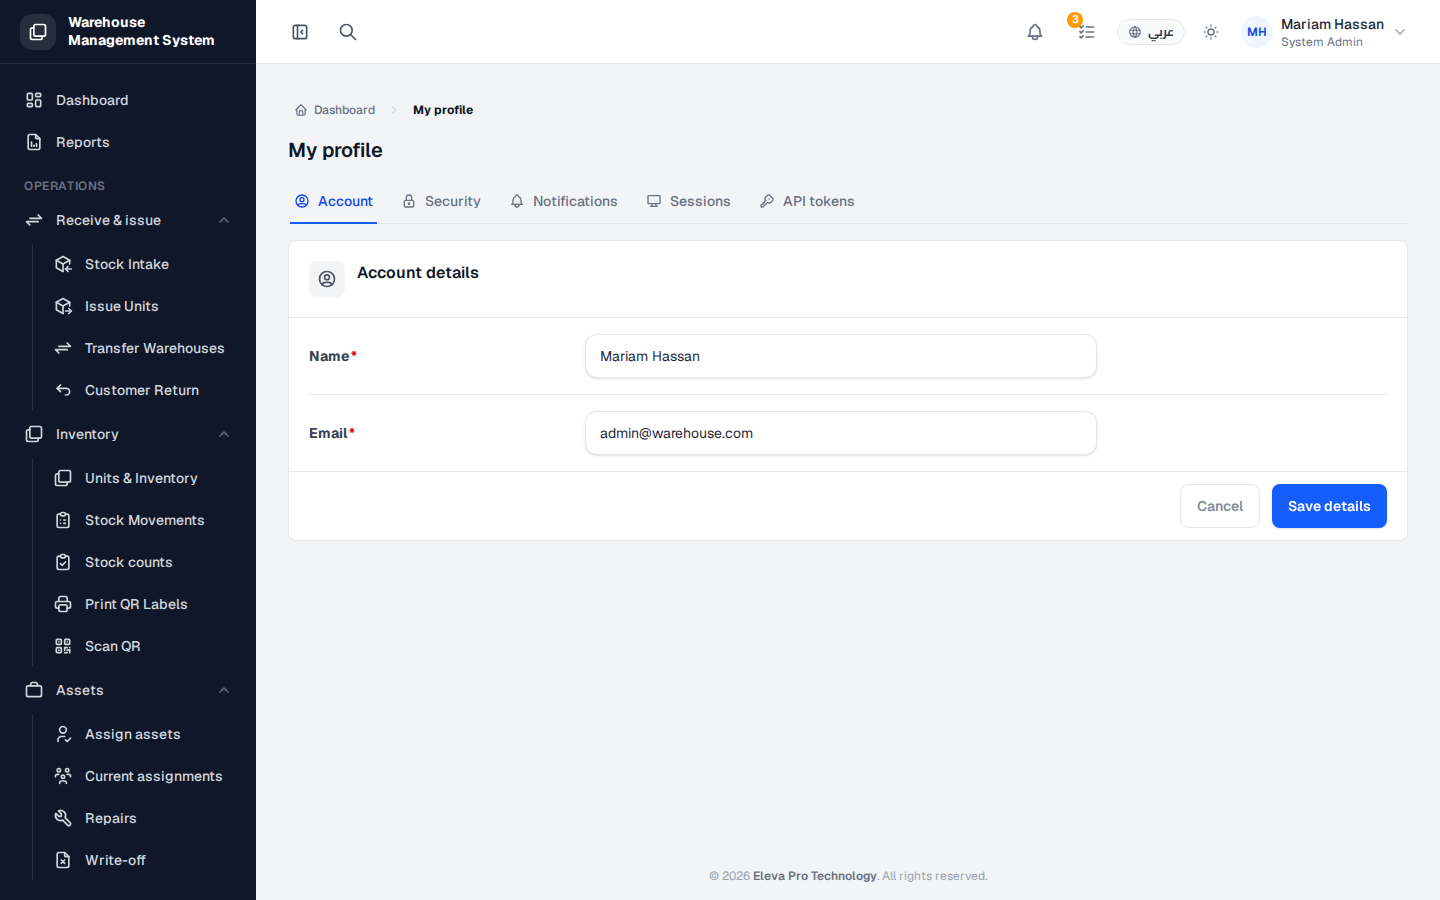Open Current assignments page
The image size is (1440, 900).
point(142,776)
